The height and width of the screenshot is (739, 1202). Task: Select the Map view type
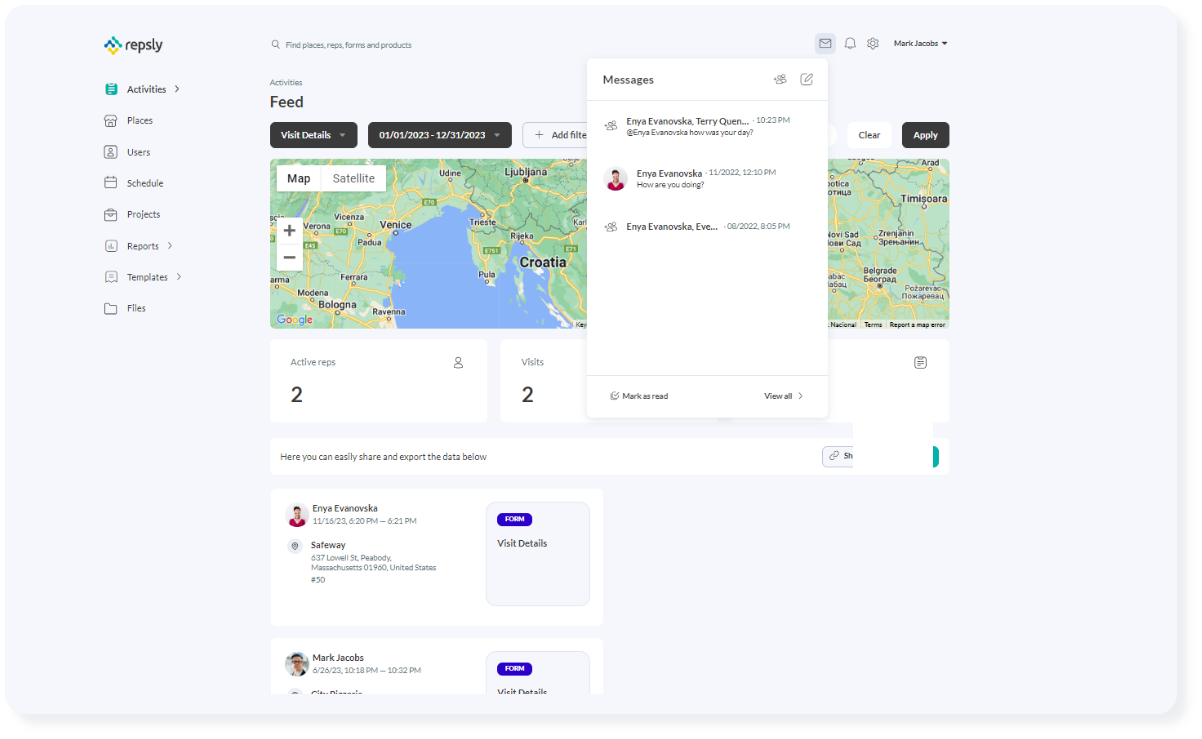point(298,178)
